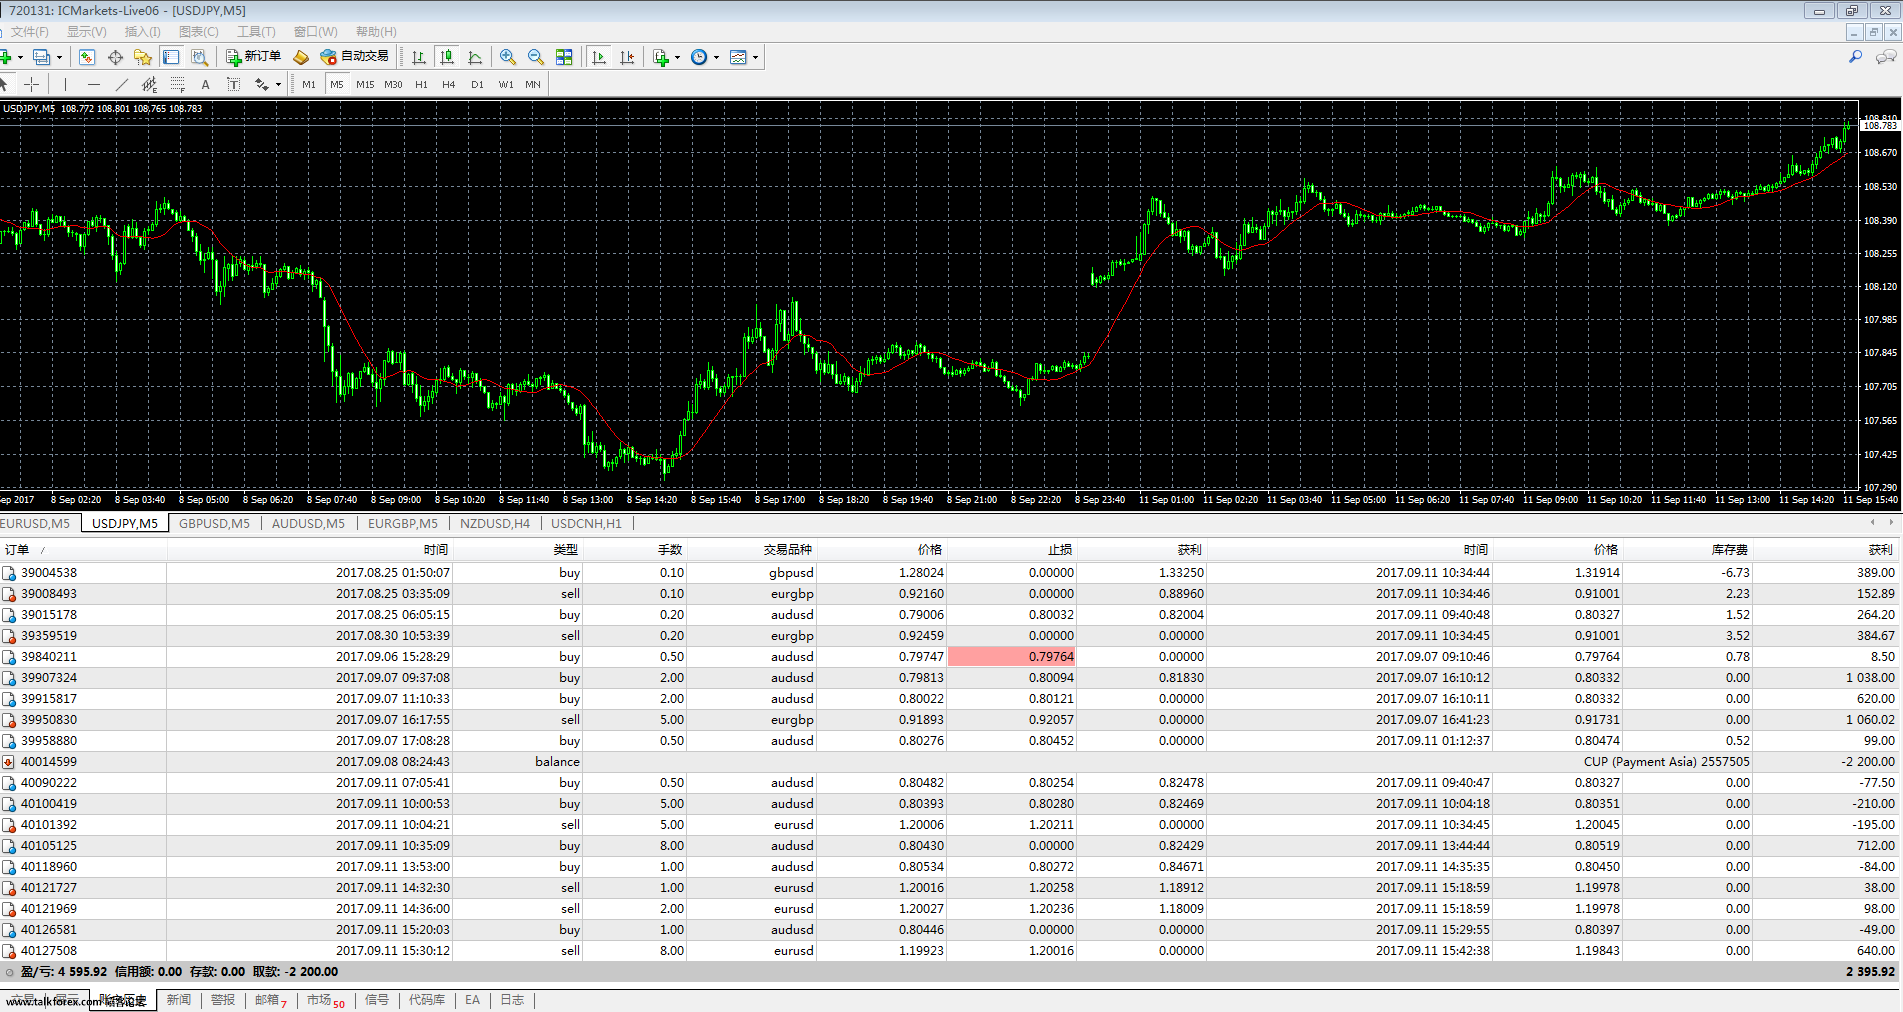Select the Text Label tool
The height and width of the screenshot is (1012, 1903).
pos(233,84)
